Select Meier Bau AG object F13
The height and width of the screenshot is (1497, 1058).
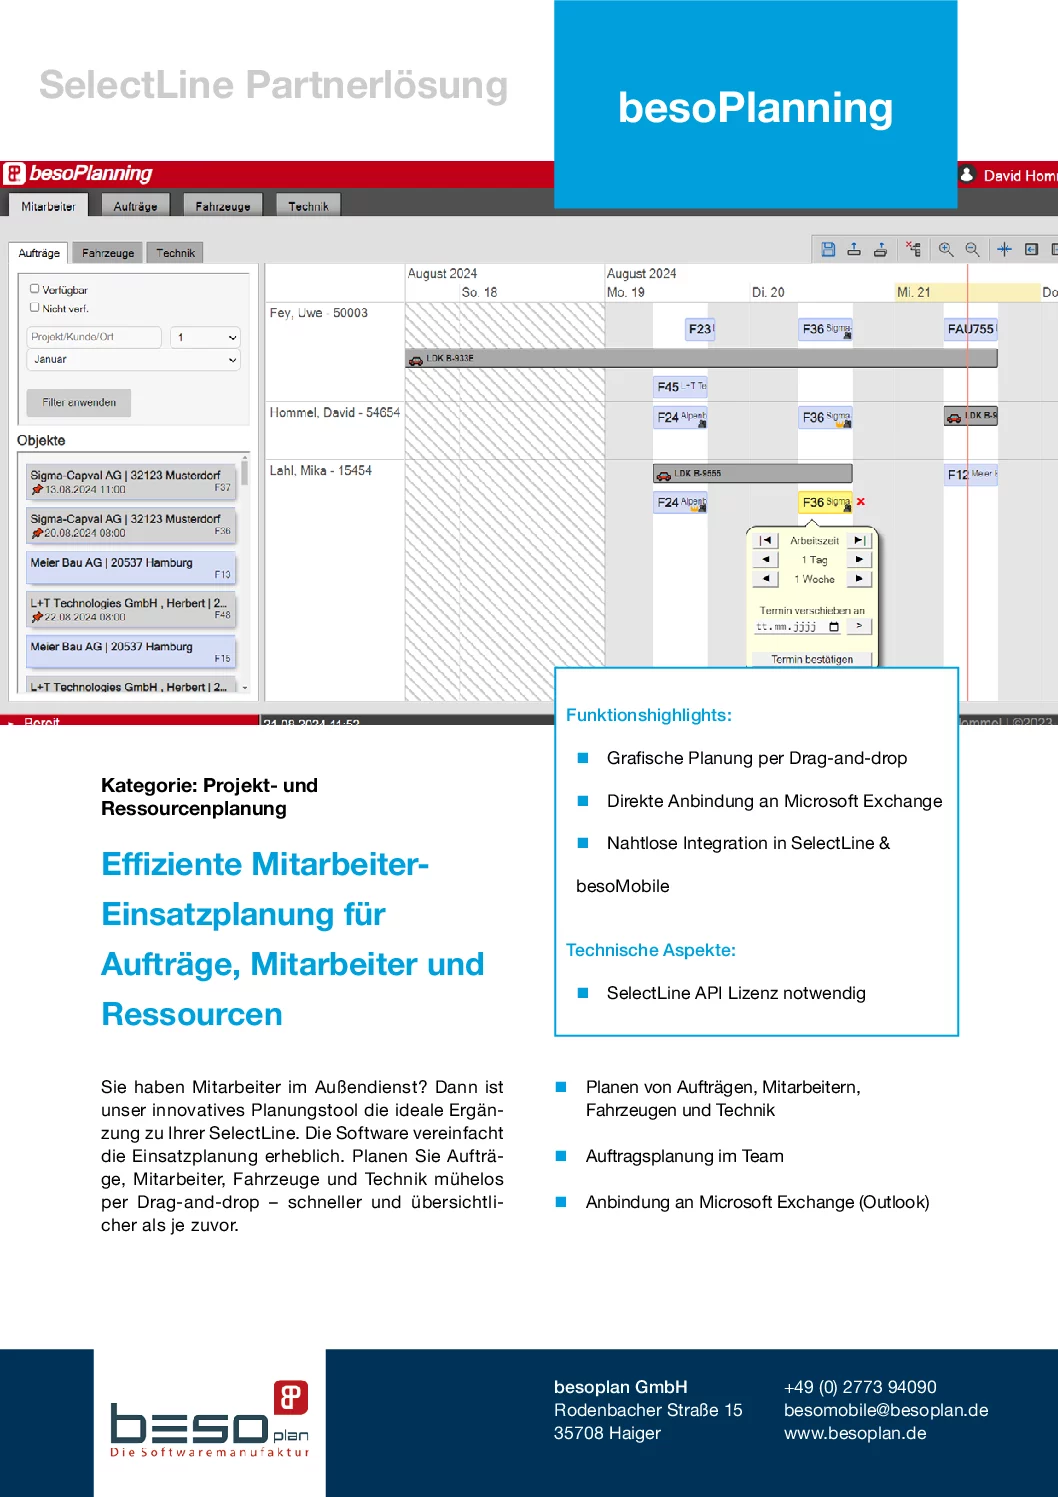[131, 568]
